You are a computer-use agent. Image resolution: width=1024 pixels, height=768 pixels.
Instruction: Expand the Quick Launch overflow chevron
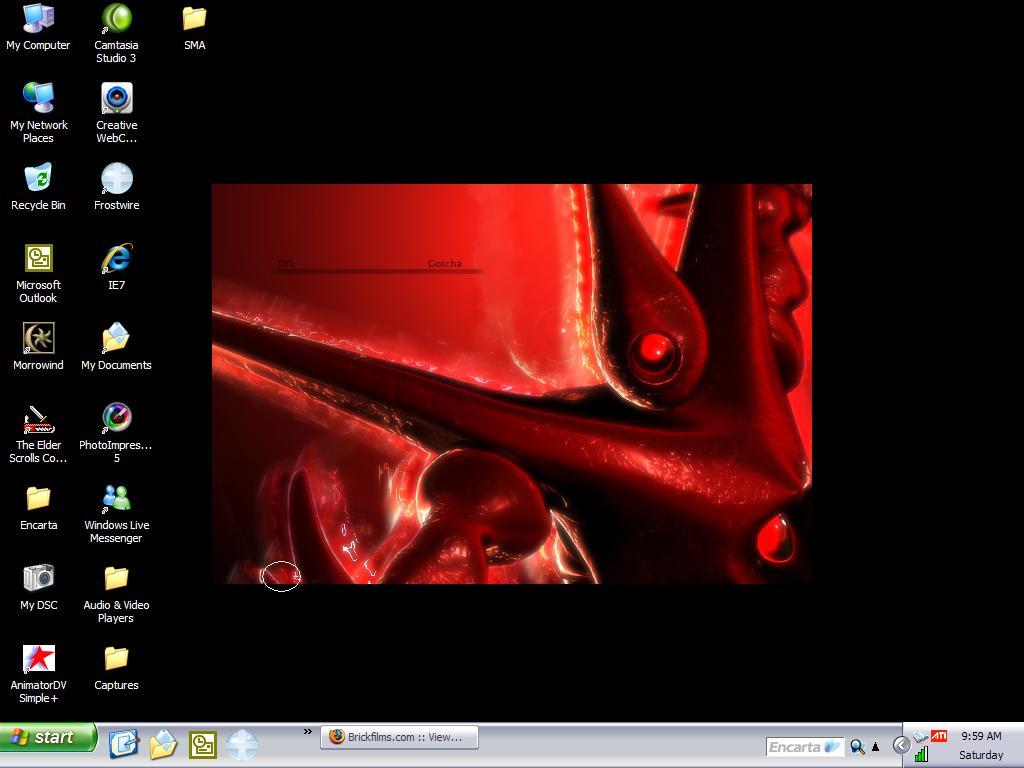pos(307,732)
